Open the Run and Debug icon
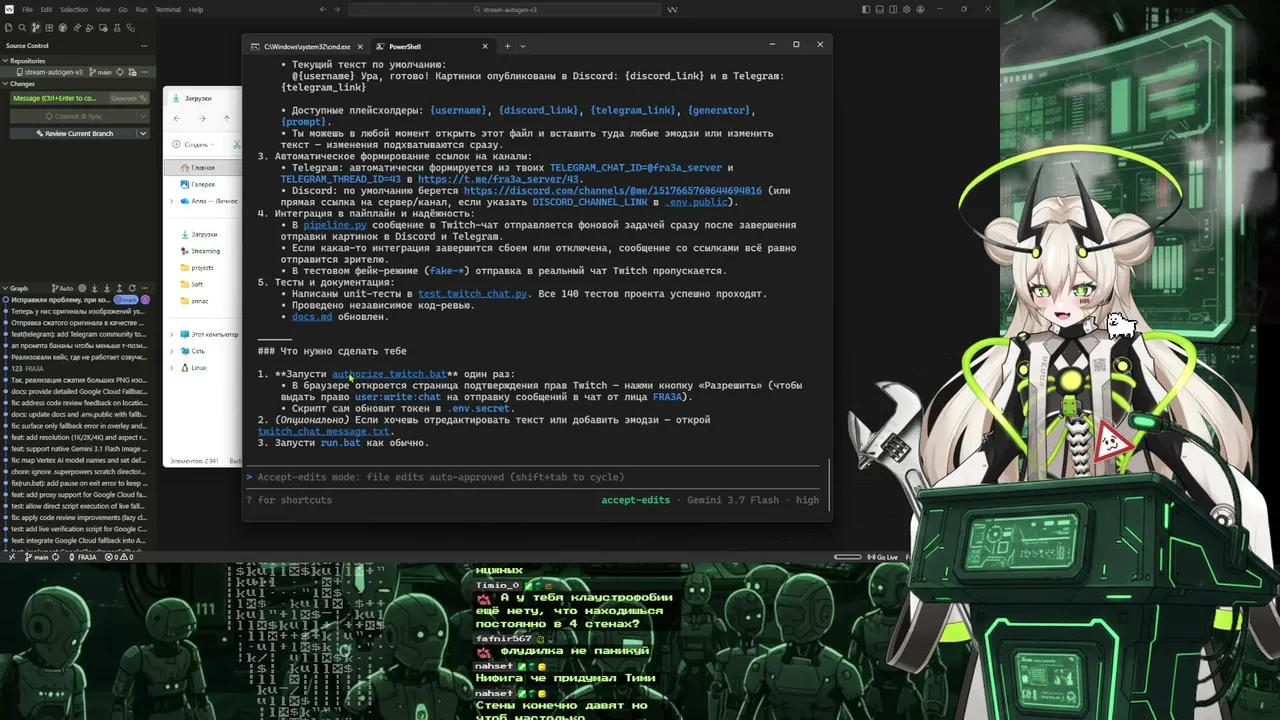1280x720 pixels. (89, 28)
